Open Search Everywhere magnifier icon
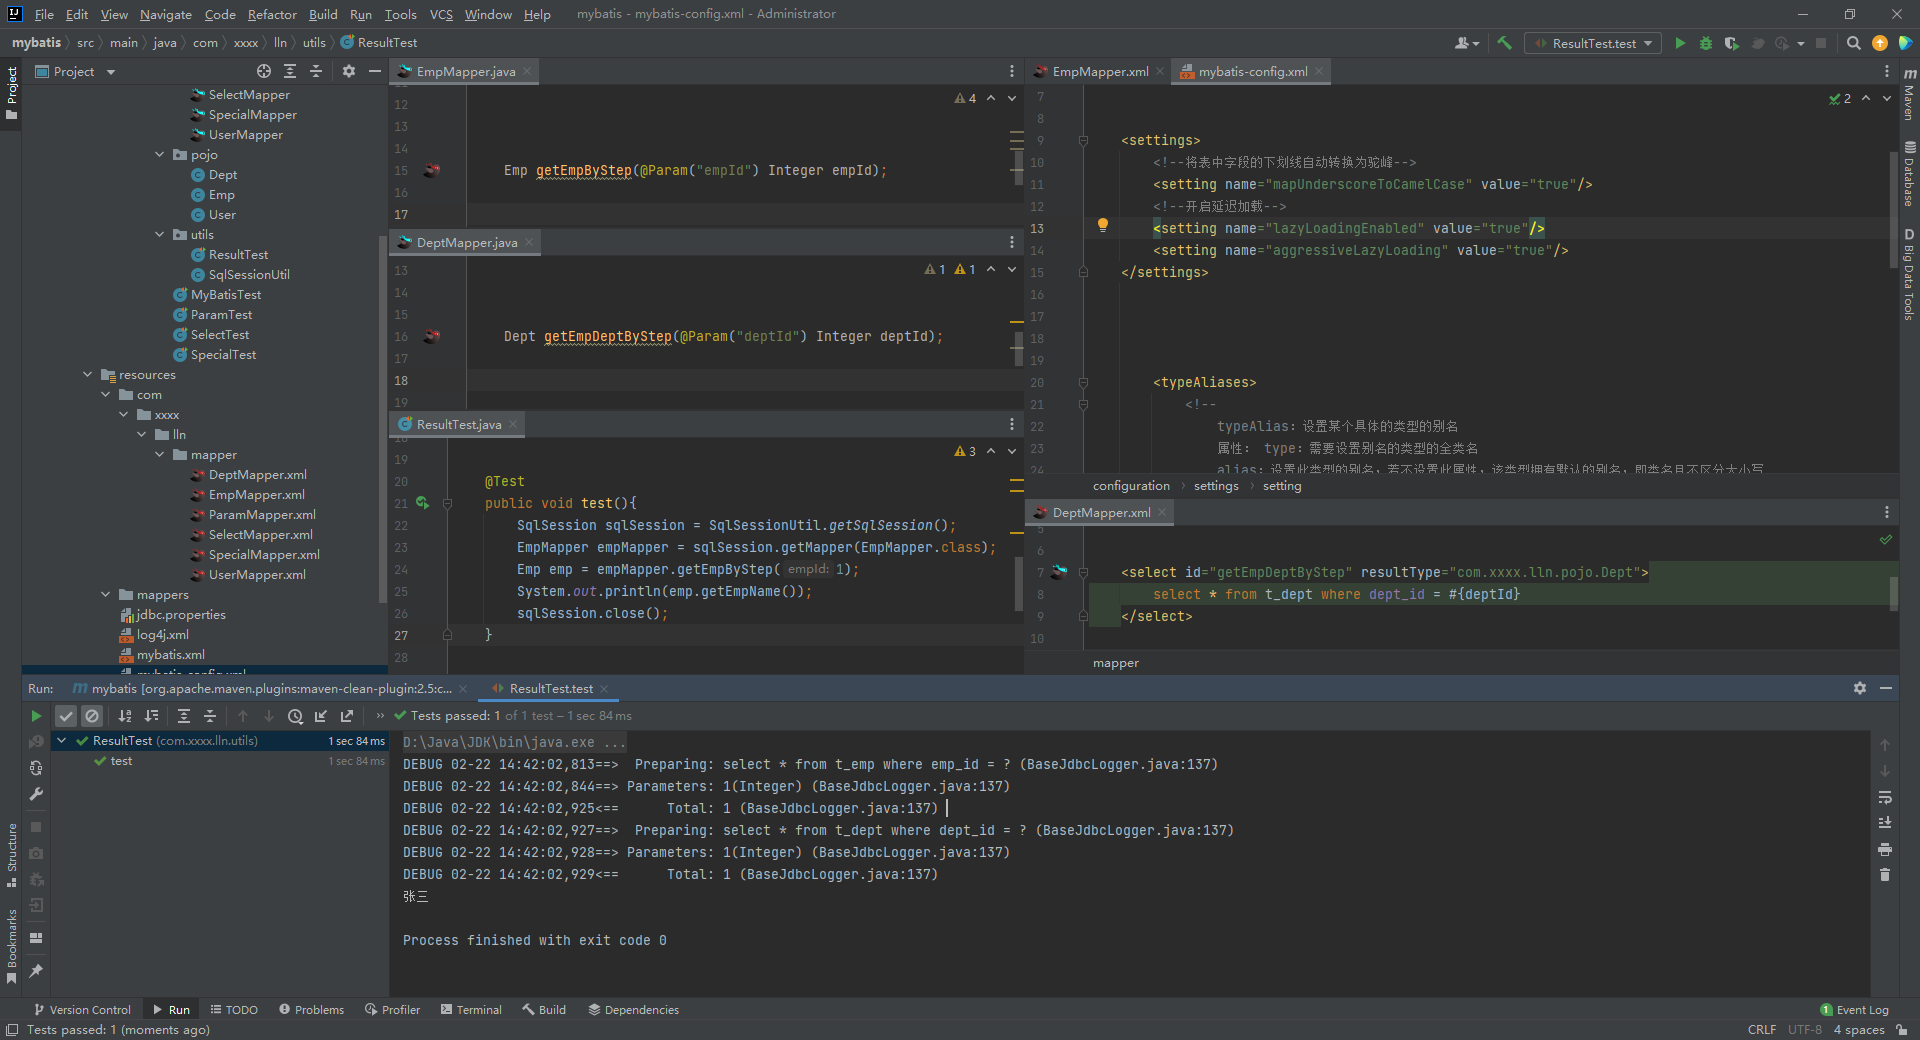1920x1040 pixels. pyautogui.click(x=1853, y=43)
